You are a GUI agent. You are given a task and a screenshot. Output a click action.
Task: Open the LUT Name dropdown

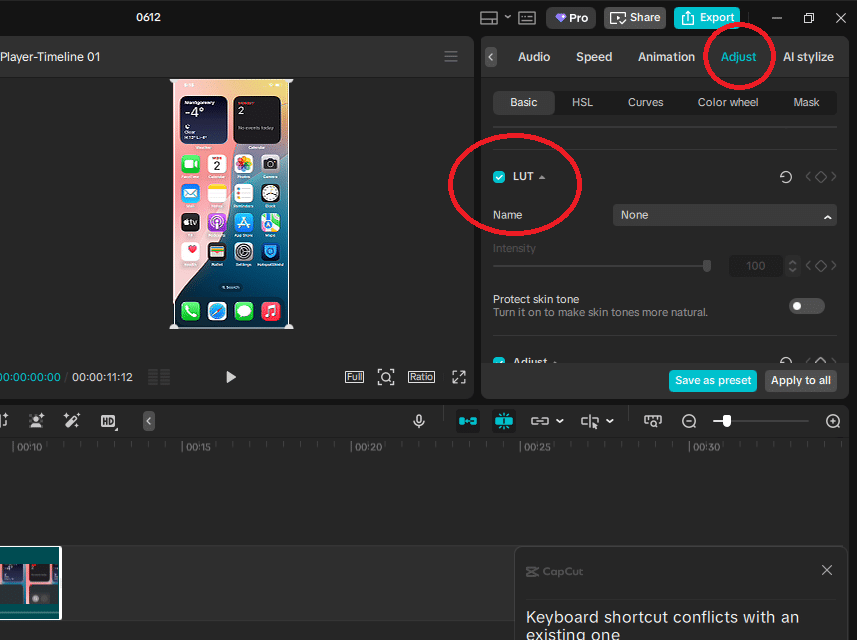click(x=724, y=215)
